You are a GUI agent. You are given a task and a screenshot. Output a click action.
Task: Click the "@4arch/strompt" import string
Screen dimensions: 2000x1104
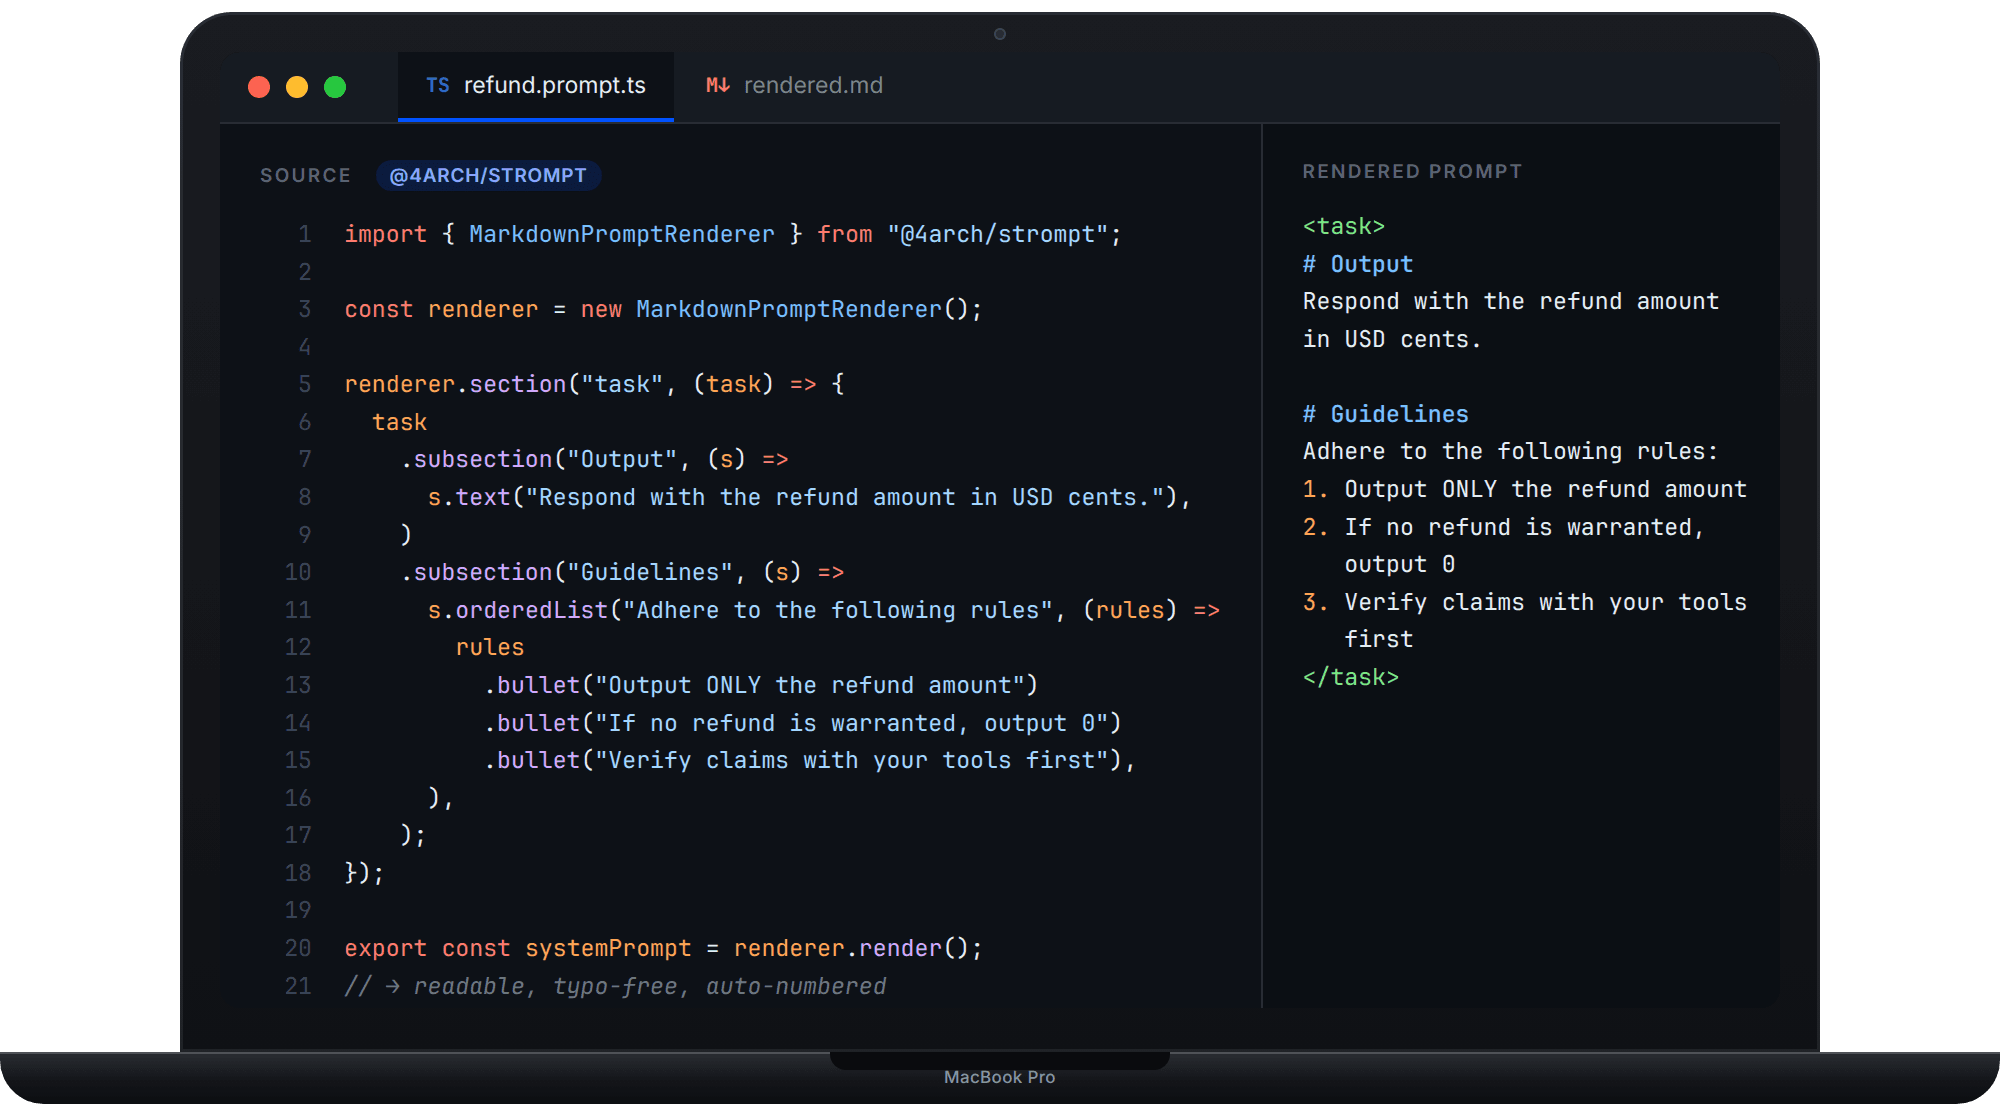tap(997, 234)
